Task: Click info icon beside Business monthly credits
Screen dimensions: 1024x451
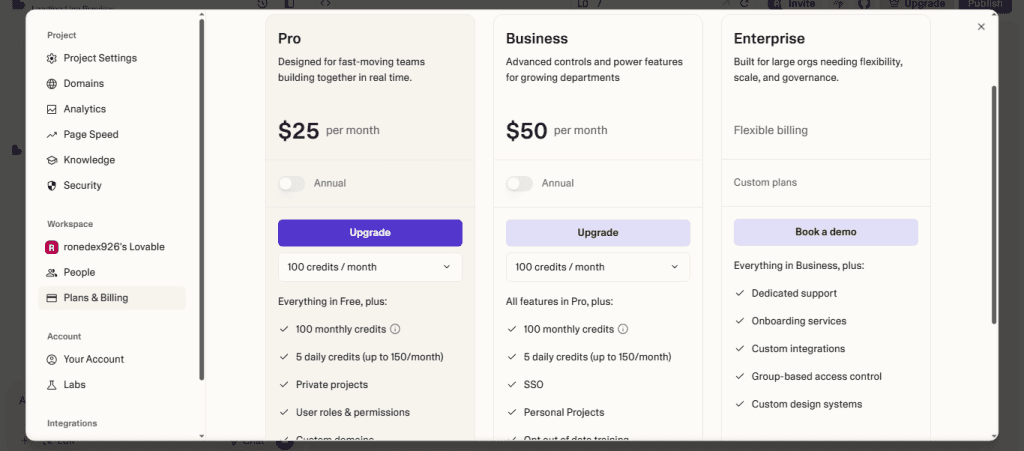Action: (x=623, y=329)
